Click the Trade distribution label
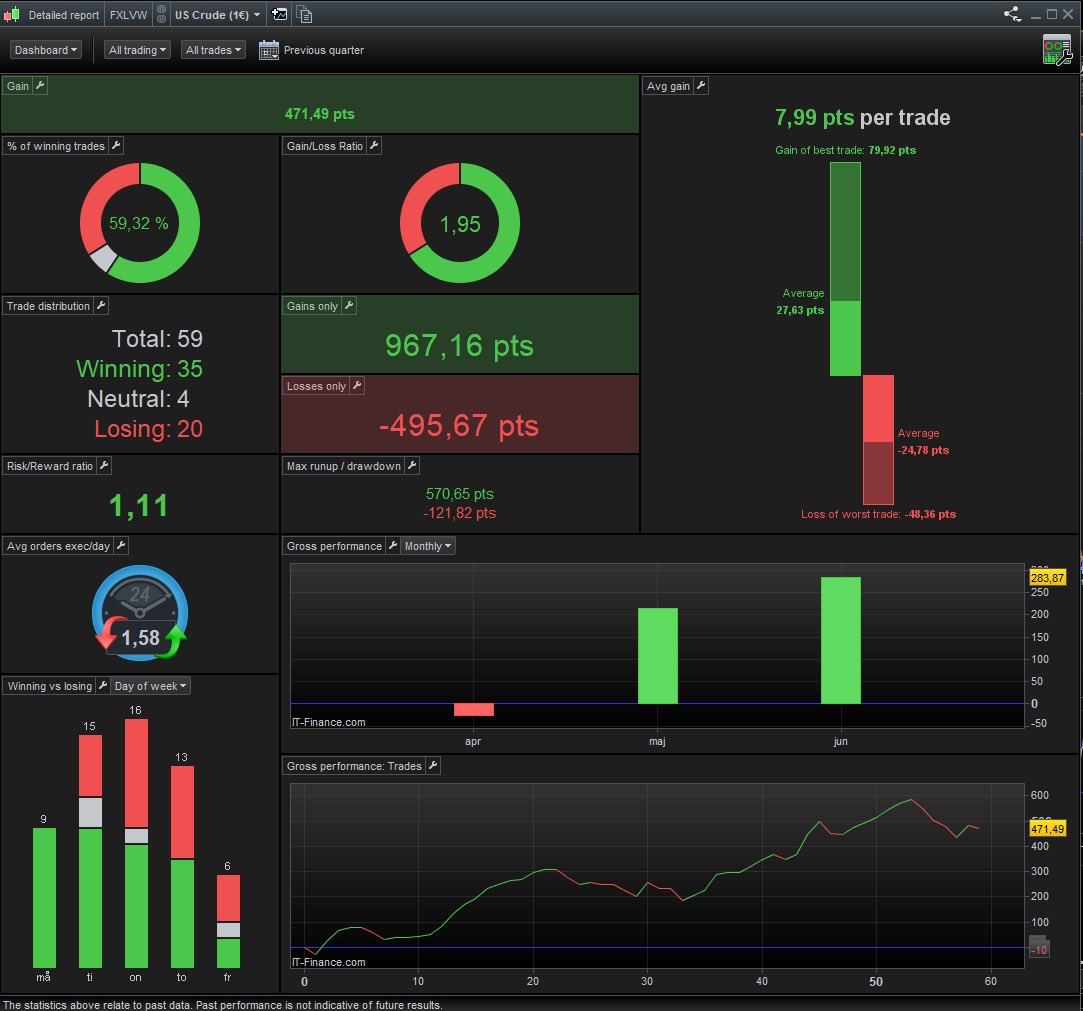1083x1011 pixels. [x=48, y=306]
